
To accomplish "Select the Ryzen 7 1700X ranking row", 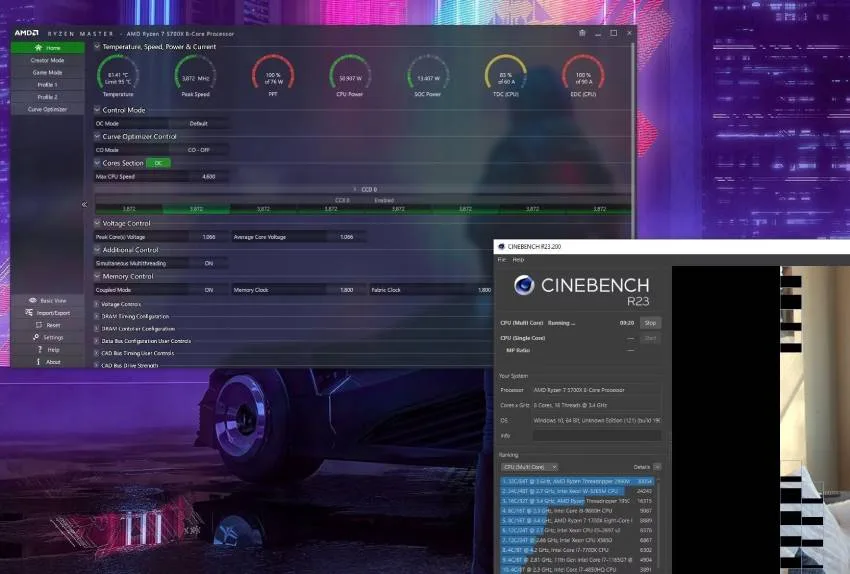I will [x=577, y=520].
